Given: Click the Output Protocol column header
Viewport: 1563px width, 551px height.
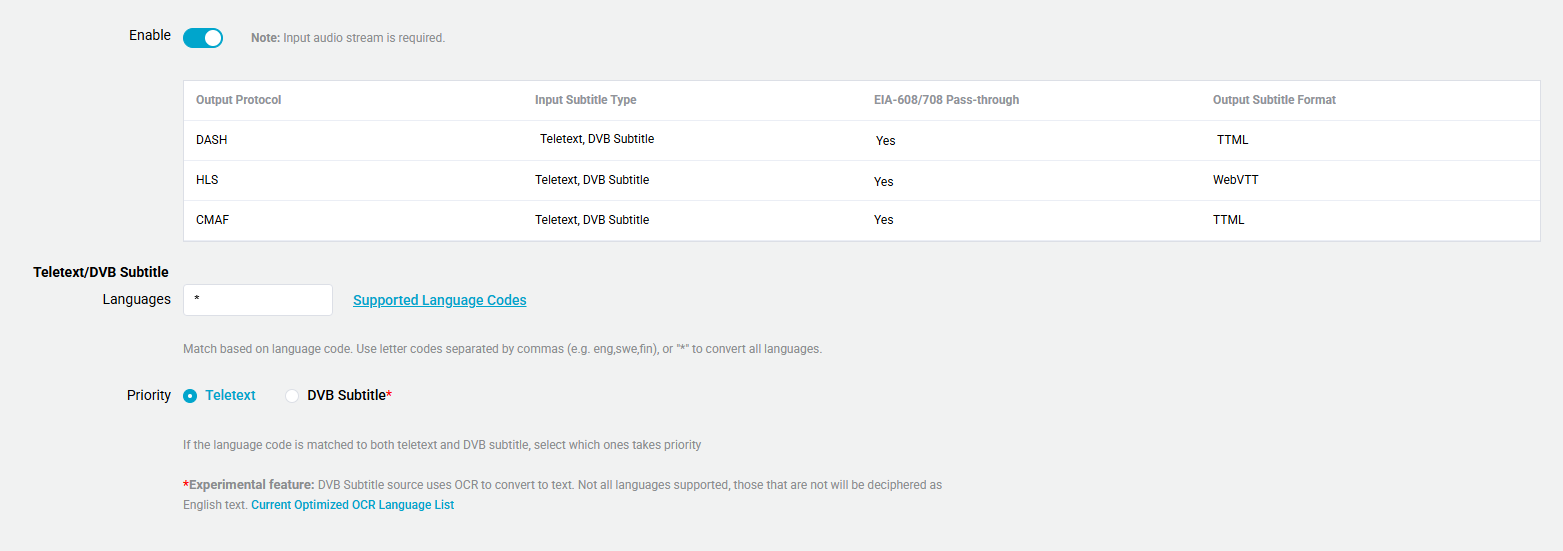Looking at the screenshot, I should click(x=239, y=100).
